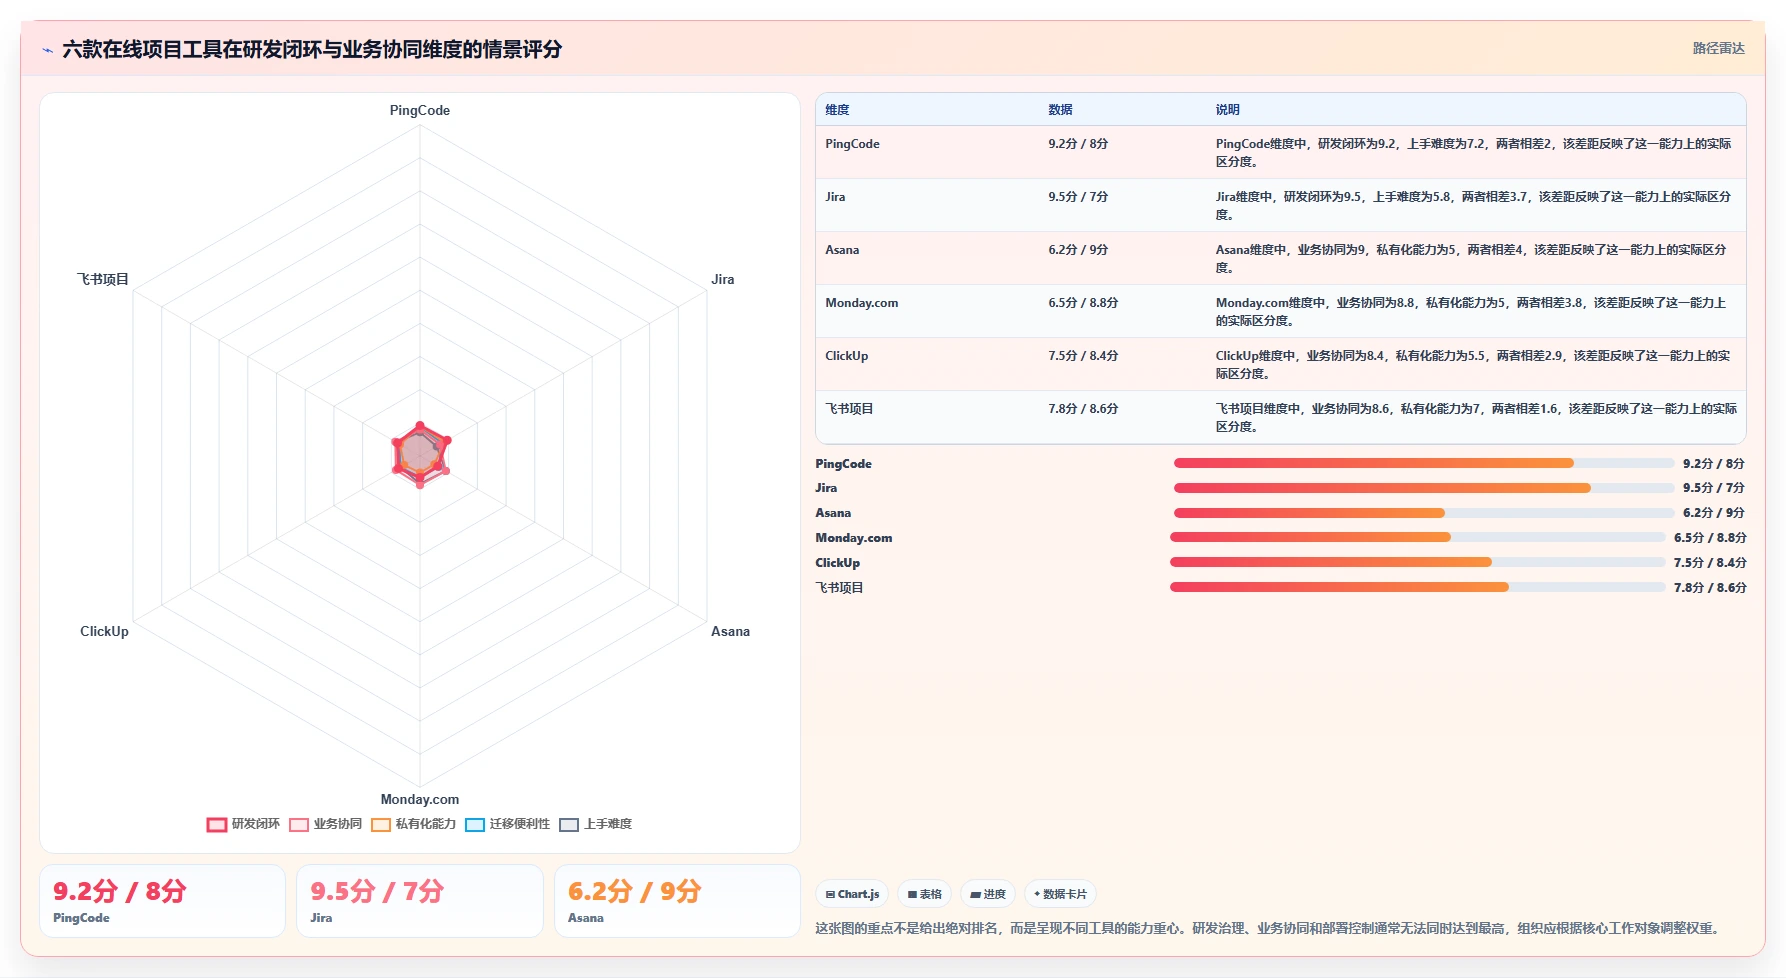Click the PingCode progress bar
Image resolution: width=1786 pixels, height=978 pixels.
click(1424, 463)
